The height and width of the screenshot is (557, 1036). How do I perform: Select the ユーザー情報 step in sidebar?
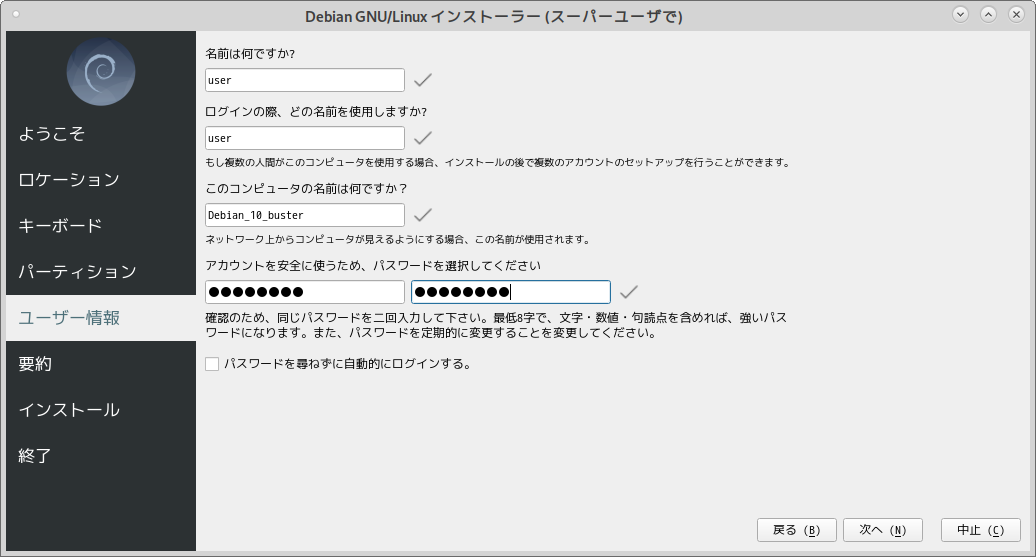click(101, 318)
